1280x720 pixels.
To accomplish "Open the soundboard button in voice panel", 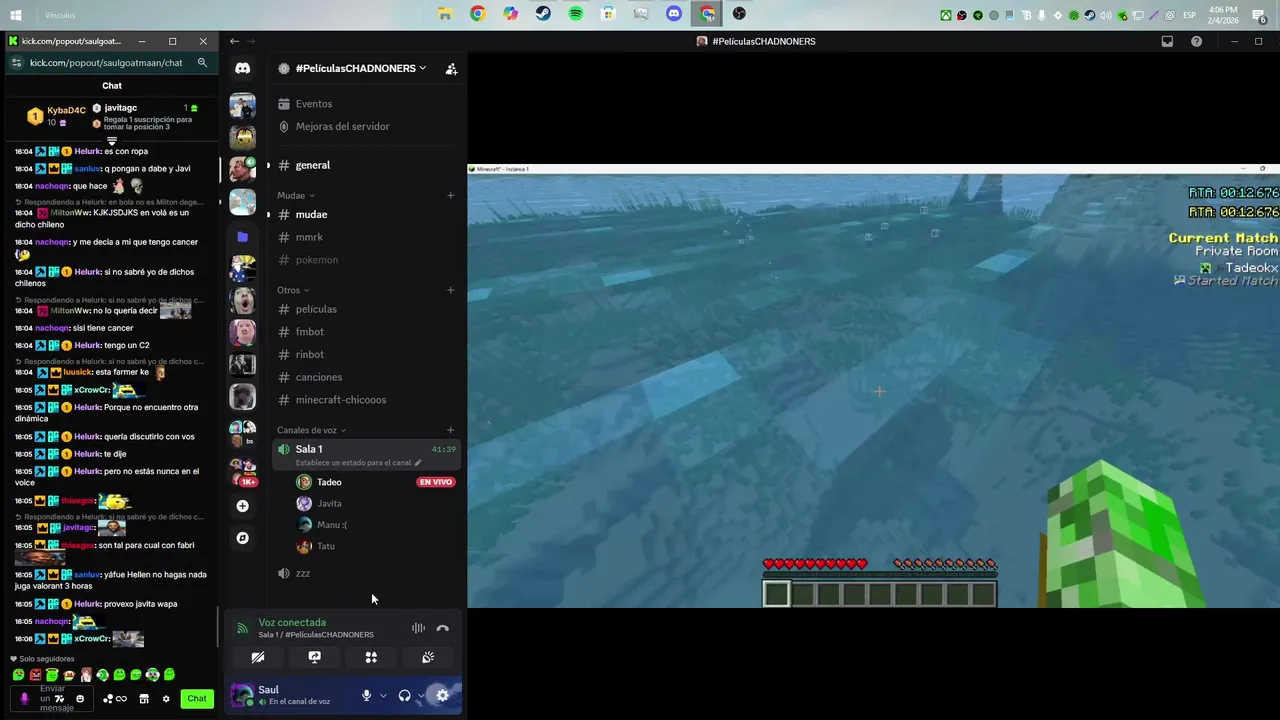I will coord(428,657).
